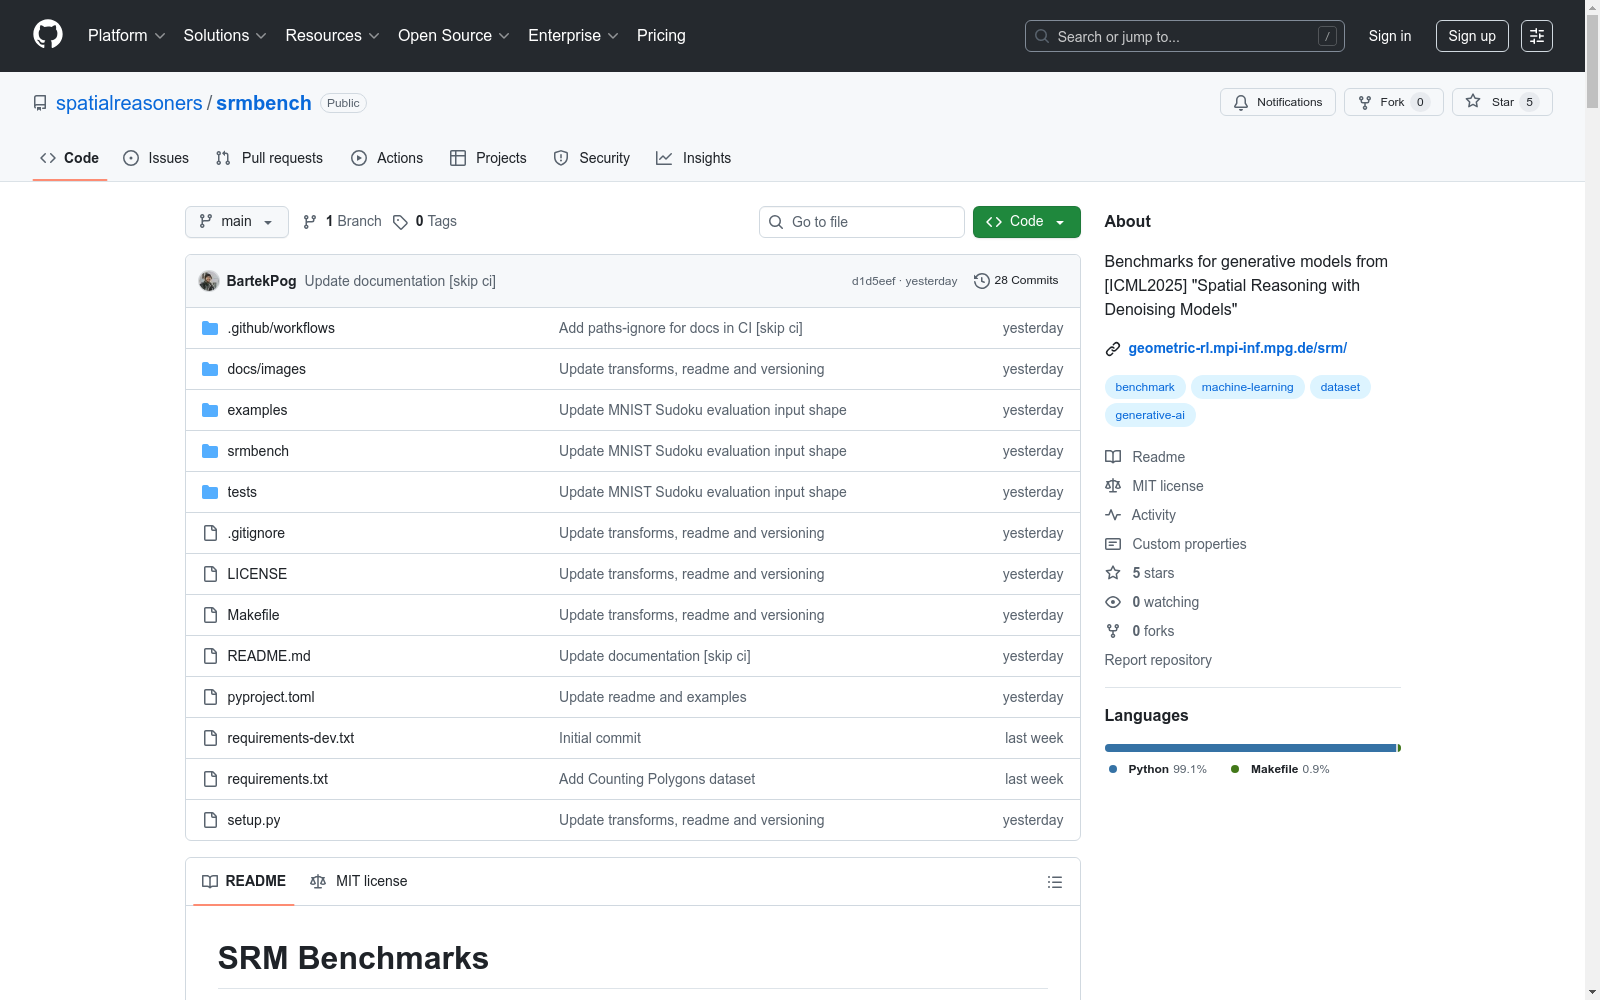Click the tag icon next to 0 Tags
Viewport: 1600px width, 1000px height.
(400, 222)
